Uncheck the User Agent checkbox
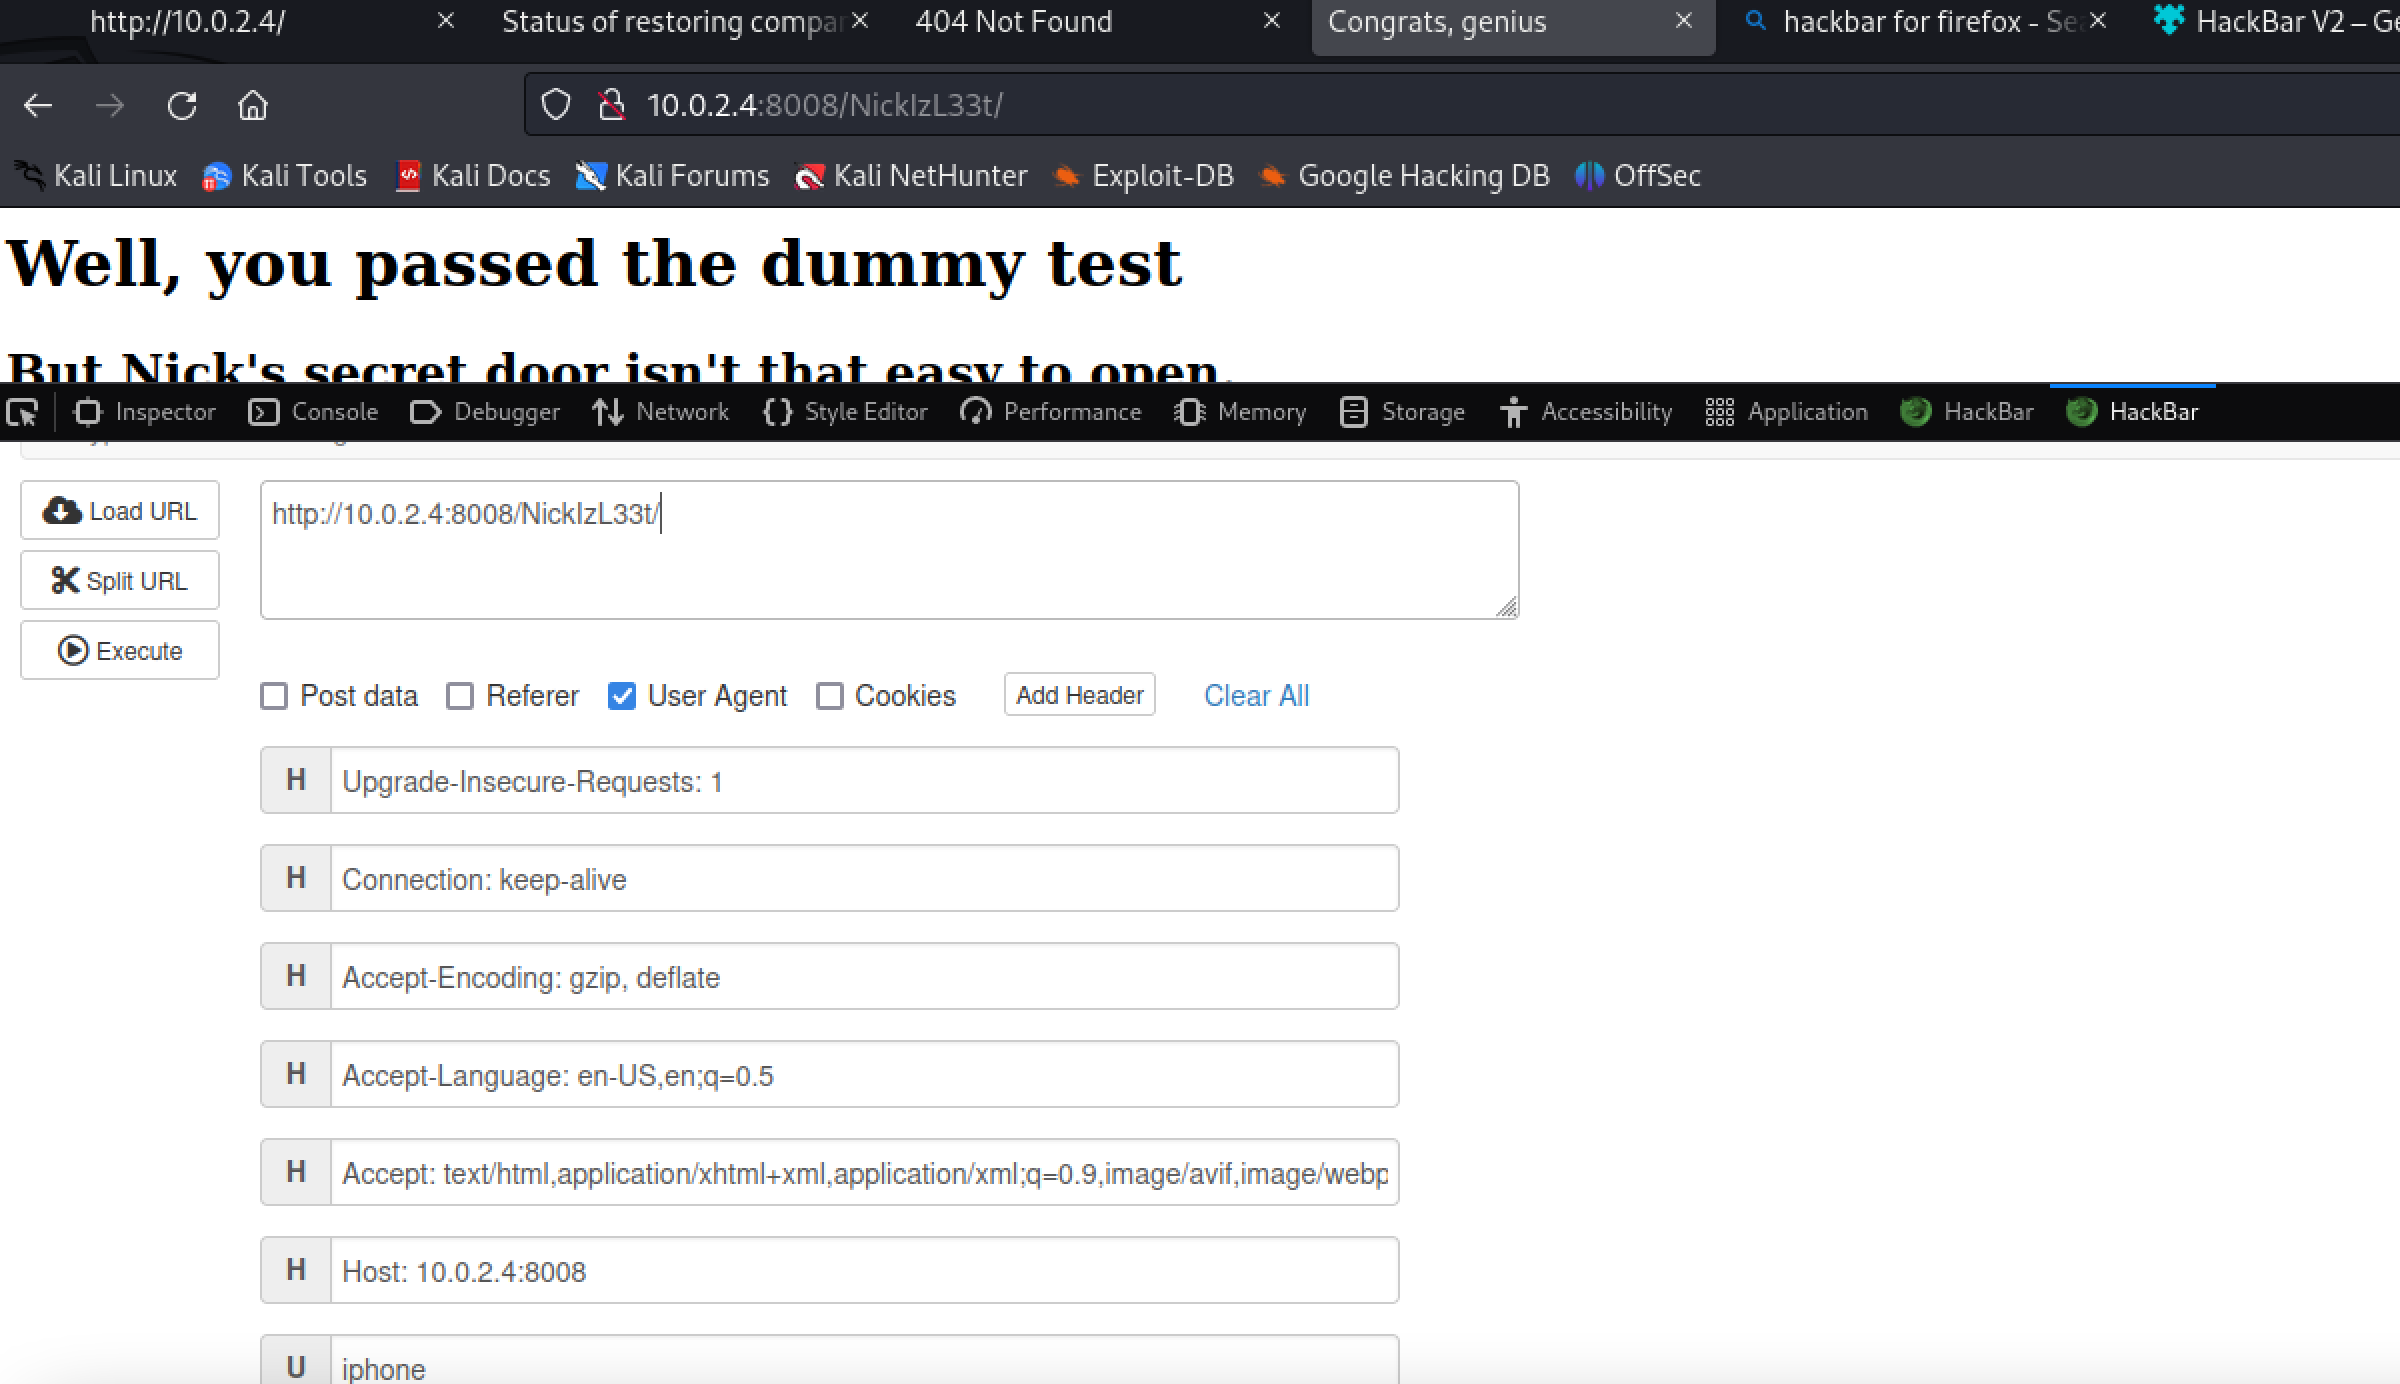The height and width of the screenshot is (1384, 2400). pyautogui.click(x=622, y=696)
